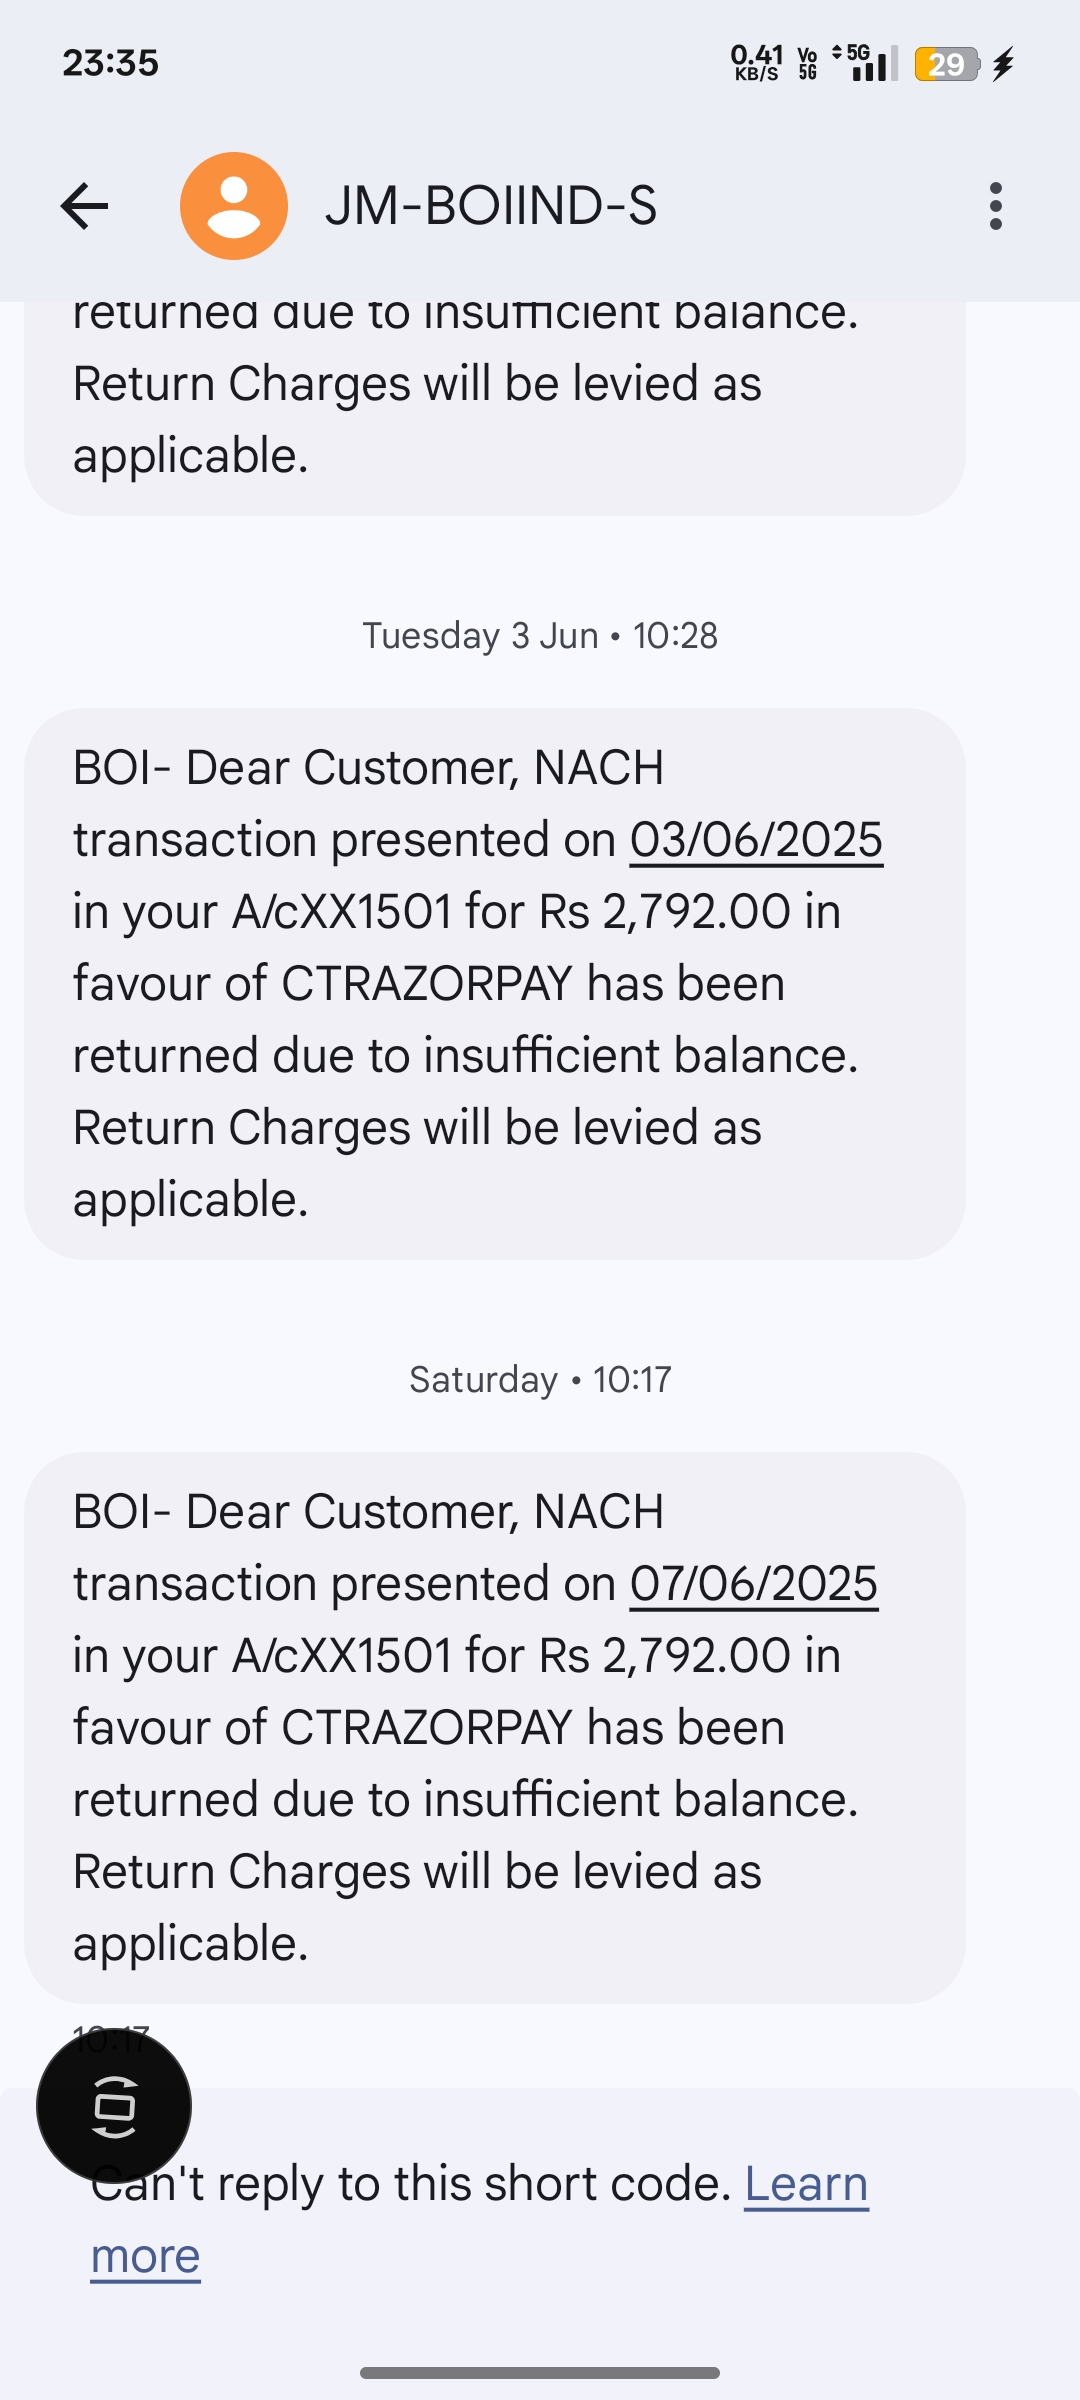1080x2400 pixels.
Task: Tap the status bar clock 23:35
Action: tap(110, 63)
